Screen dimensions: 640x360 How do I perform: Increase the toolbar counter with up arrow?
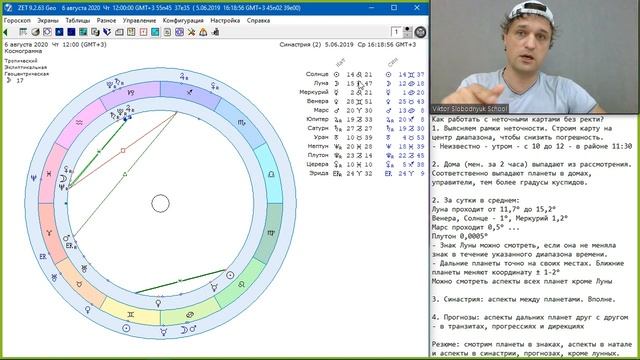click(x=407, y=29)
